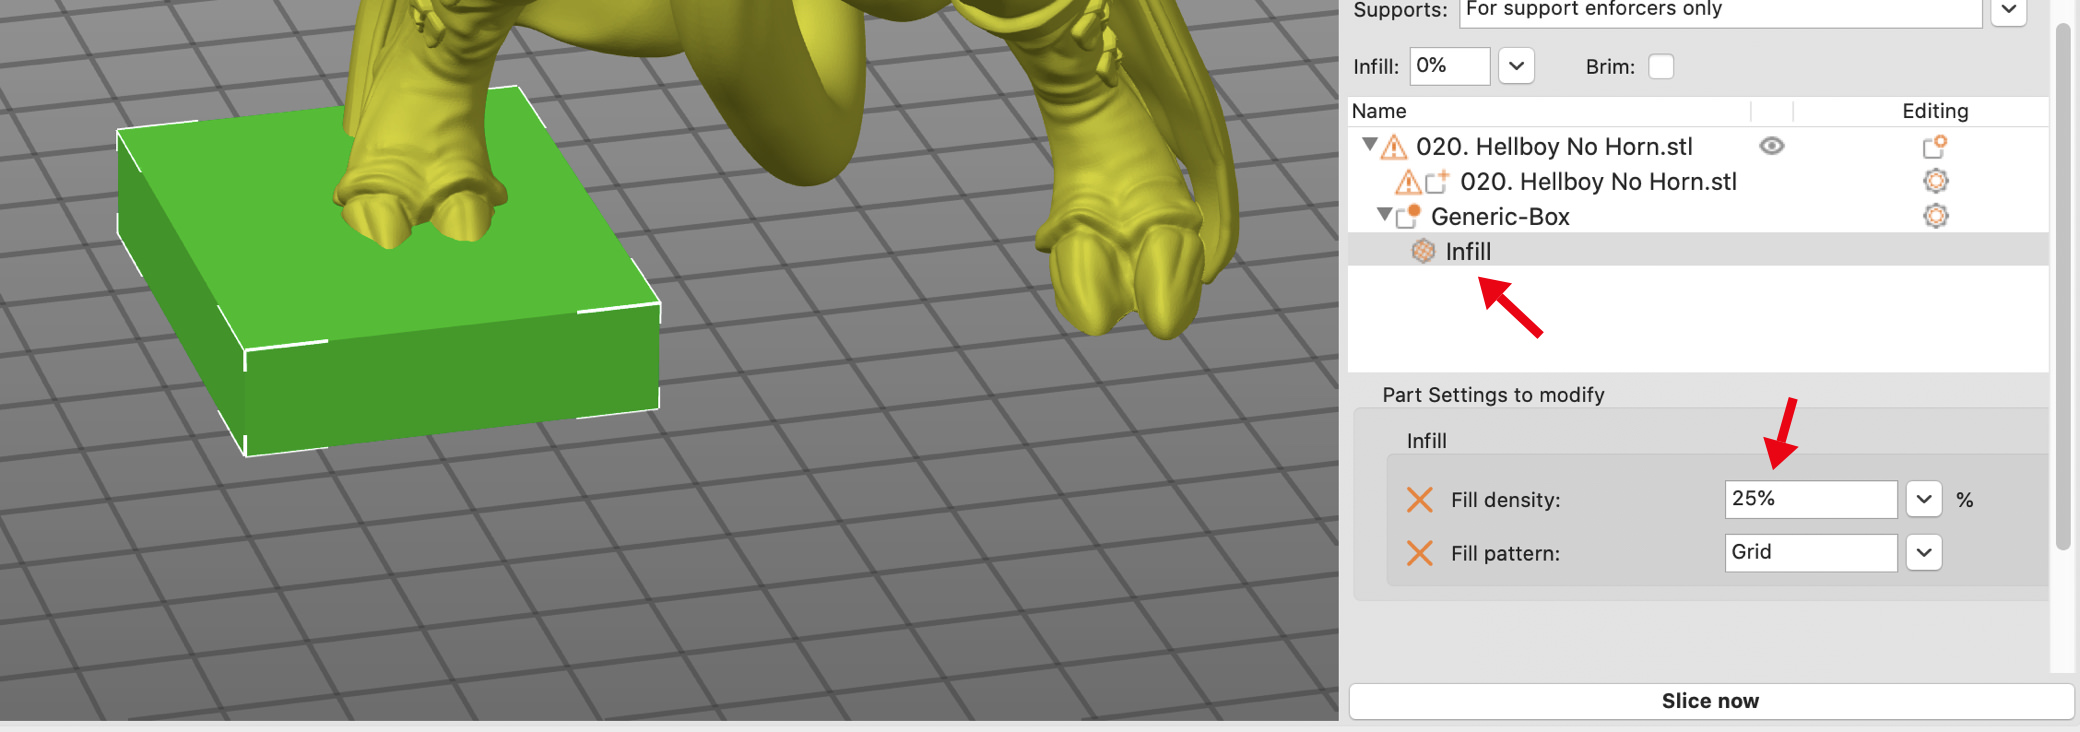This screenshot has height=732, width=2080.
Task: Open the Infill percentage dropdown arrow
Action: pos(1516,66)
